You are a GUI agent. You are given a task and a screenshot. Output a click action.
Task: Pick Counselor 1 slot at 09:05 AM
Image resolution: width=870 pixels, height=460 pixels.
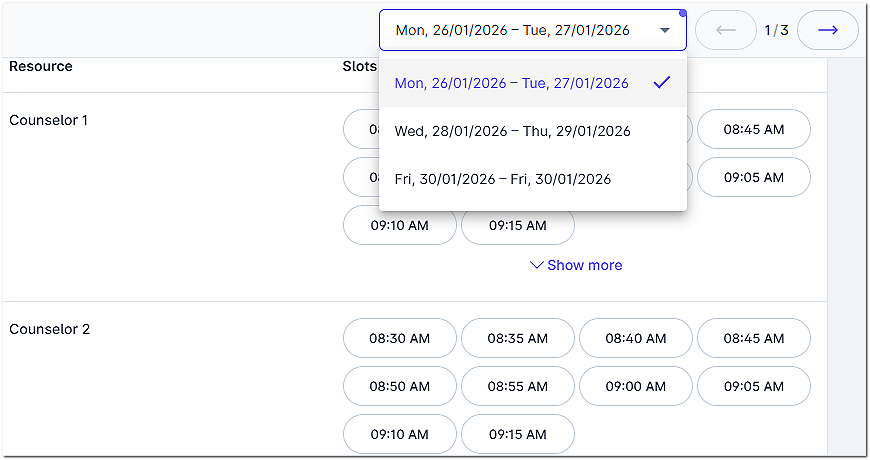(753, 177)
